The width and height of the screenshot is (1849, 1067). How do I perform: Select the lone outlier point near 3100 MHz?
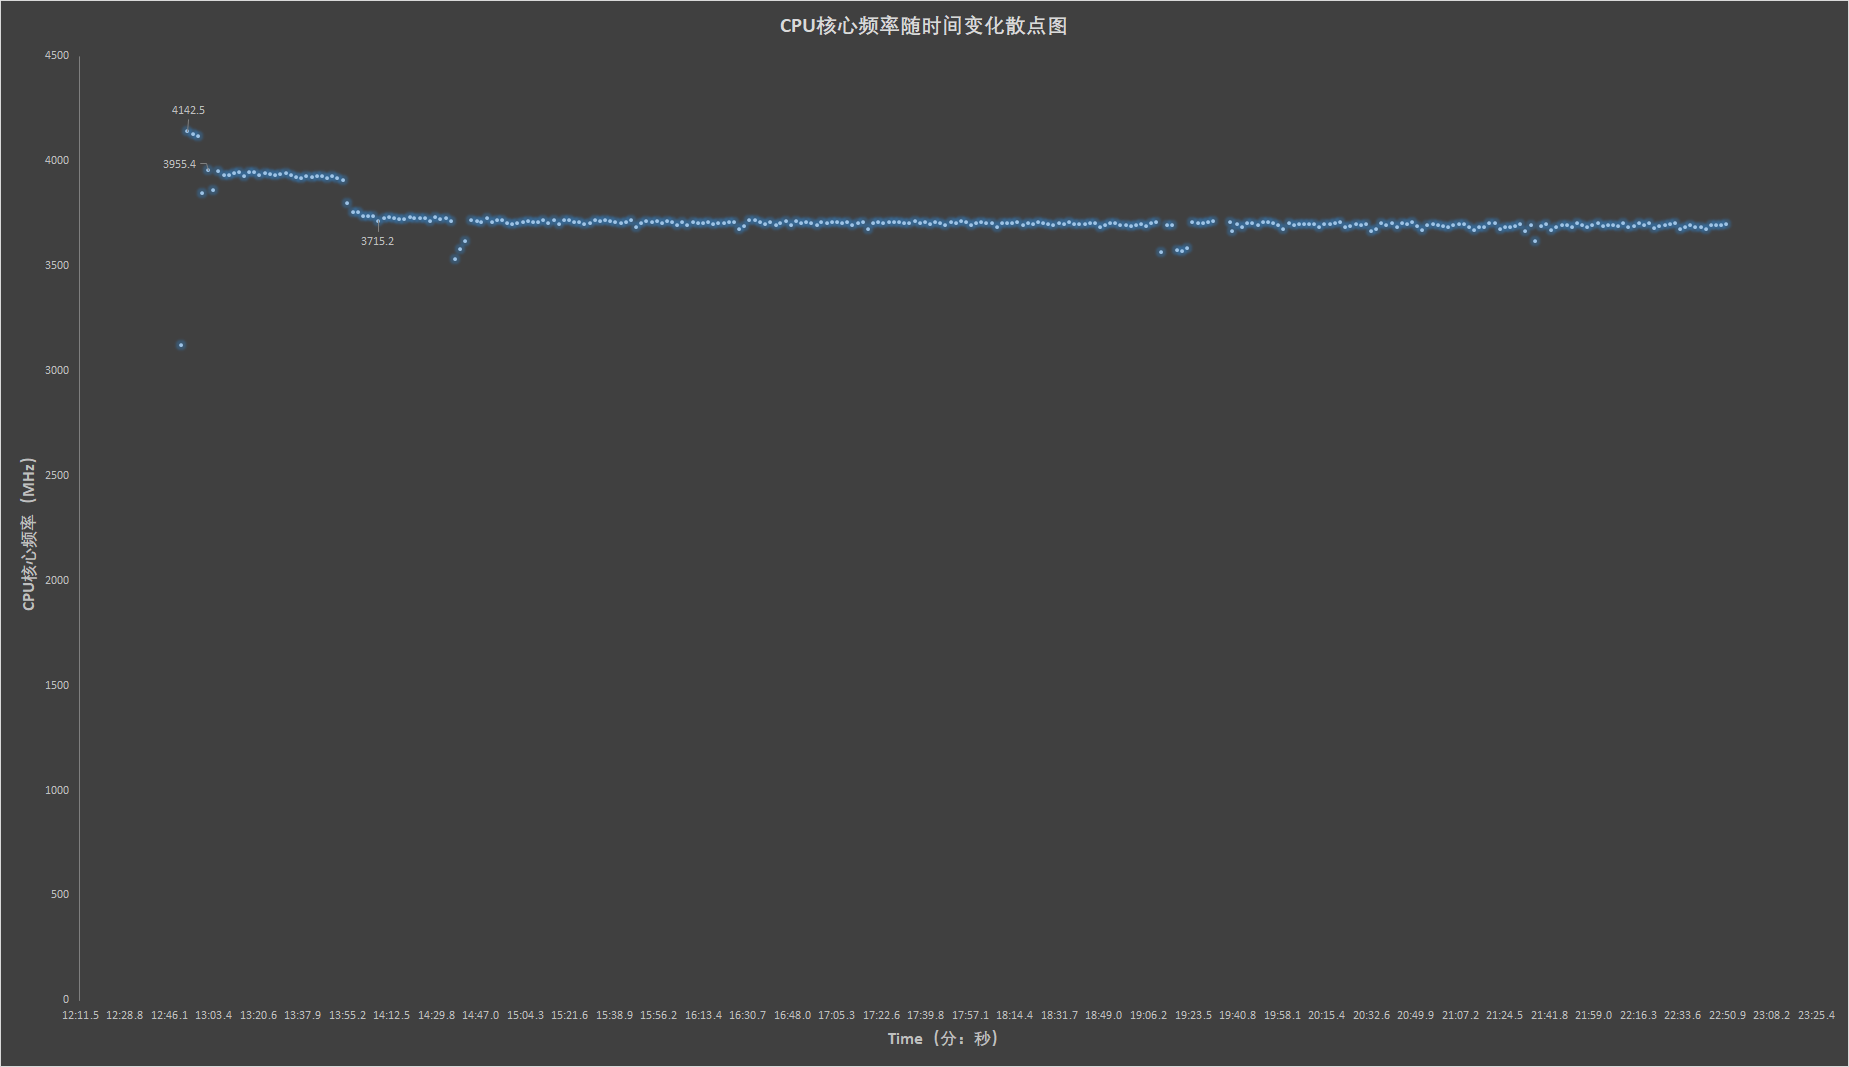181,345
